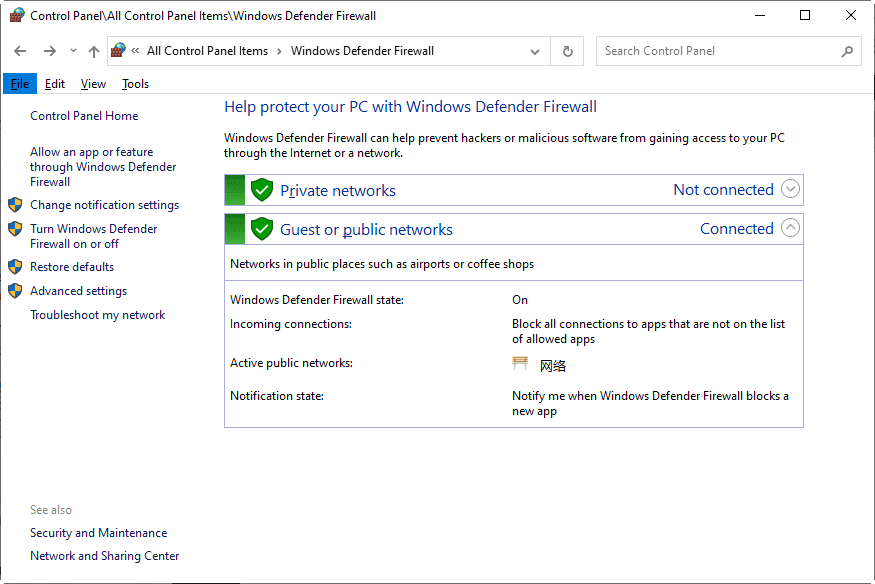Open the recent locations dropdown arrow

coord(73,51)
